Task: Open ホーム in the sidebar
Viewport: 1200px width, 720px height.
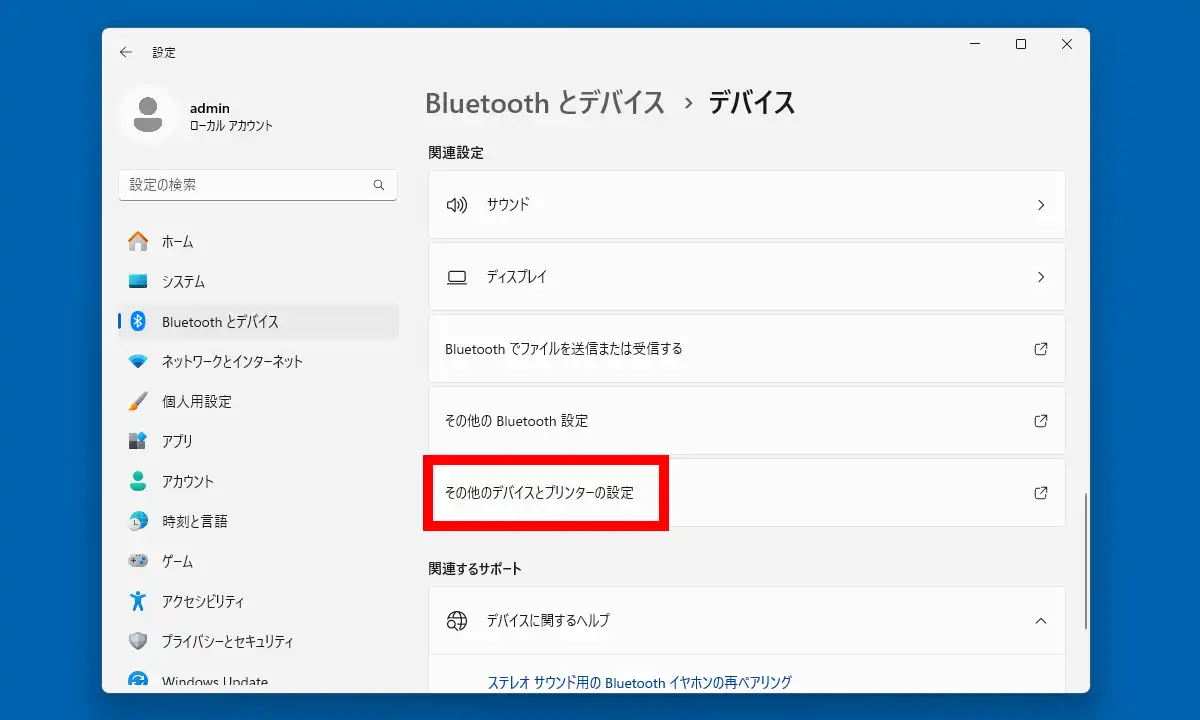Action: point(258,241)
